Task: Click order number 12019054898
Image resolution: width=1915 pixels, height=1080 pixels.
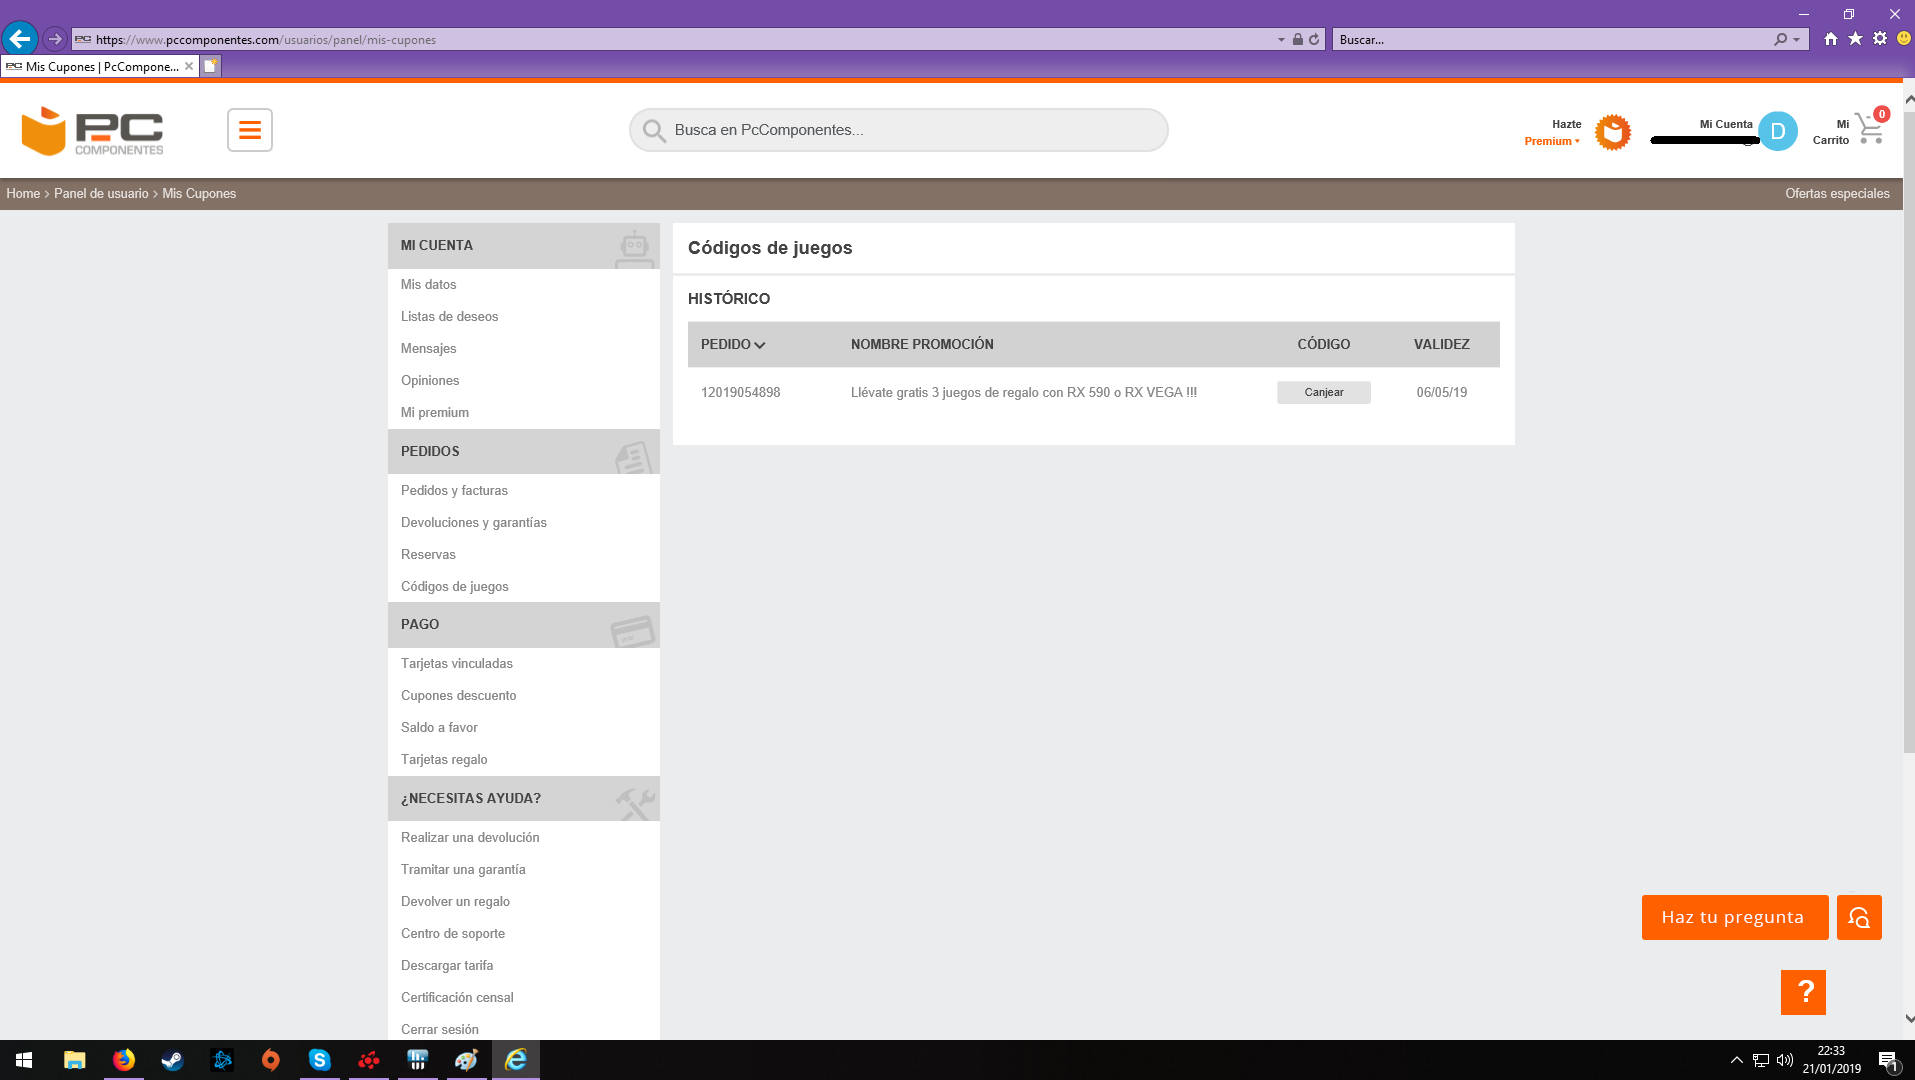Action: [740, 392]
